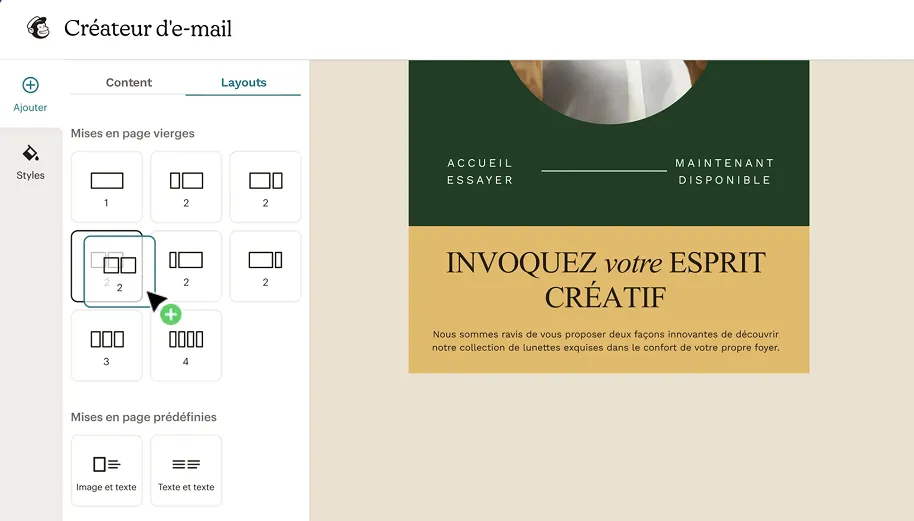914x521 pixels.
Task: Select the four-column blank layout
Action: [186, 346]
